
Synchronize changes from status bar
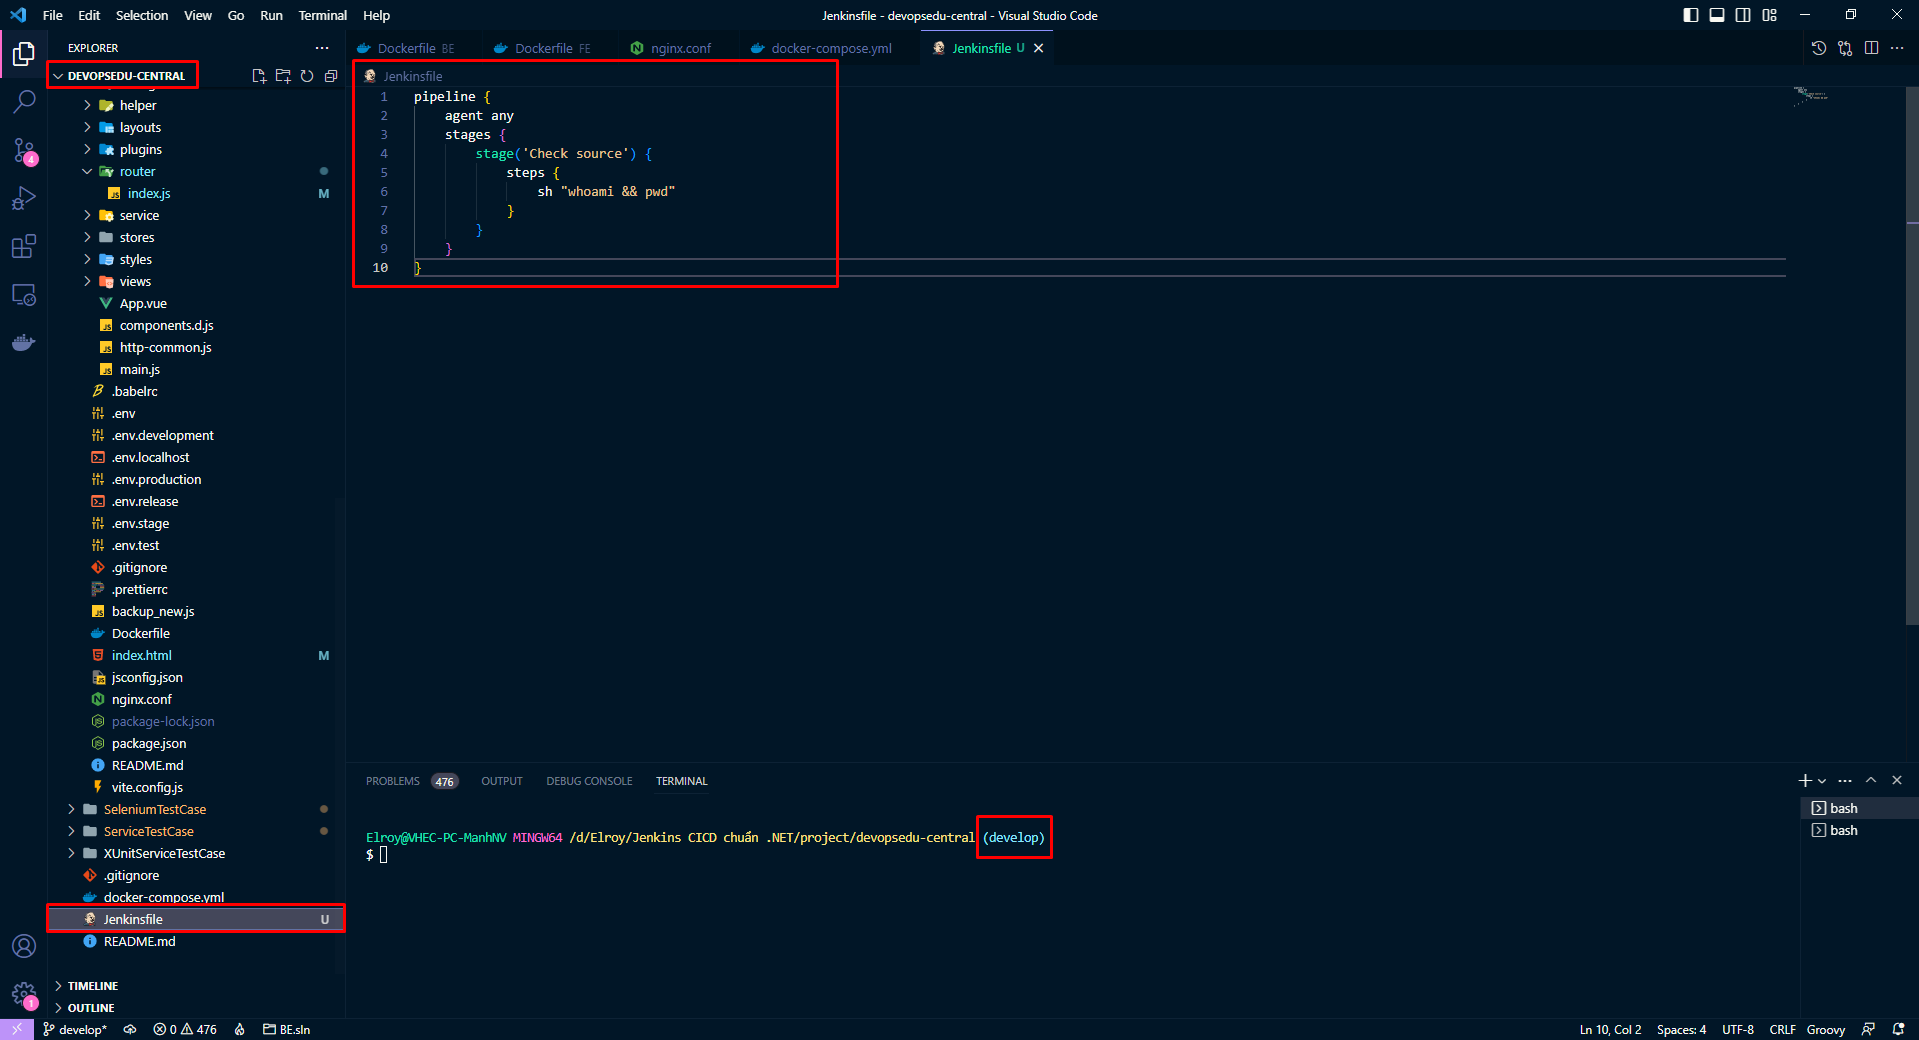pyautogui.click(x=130, y=1029)
